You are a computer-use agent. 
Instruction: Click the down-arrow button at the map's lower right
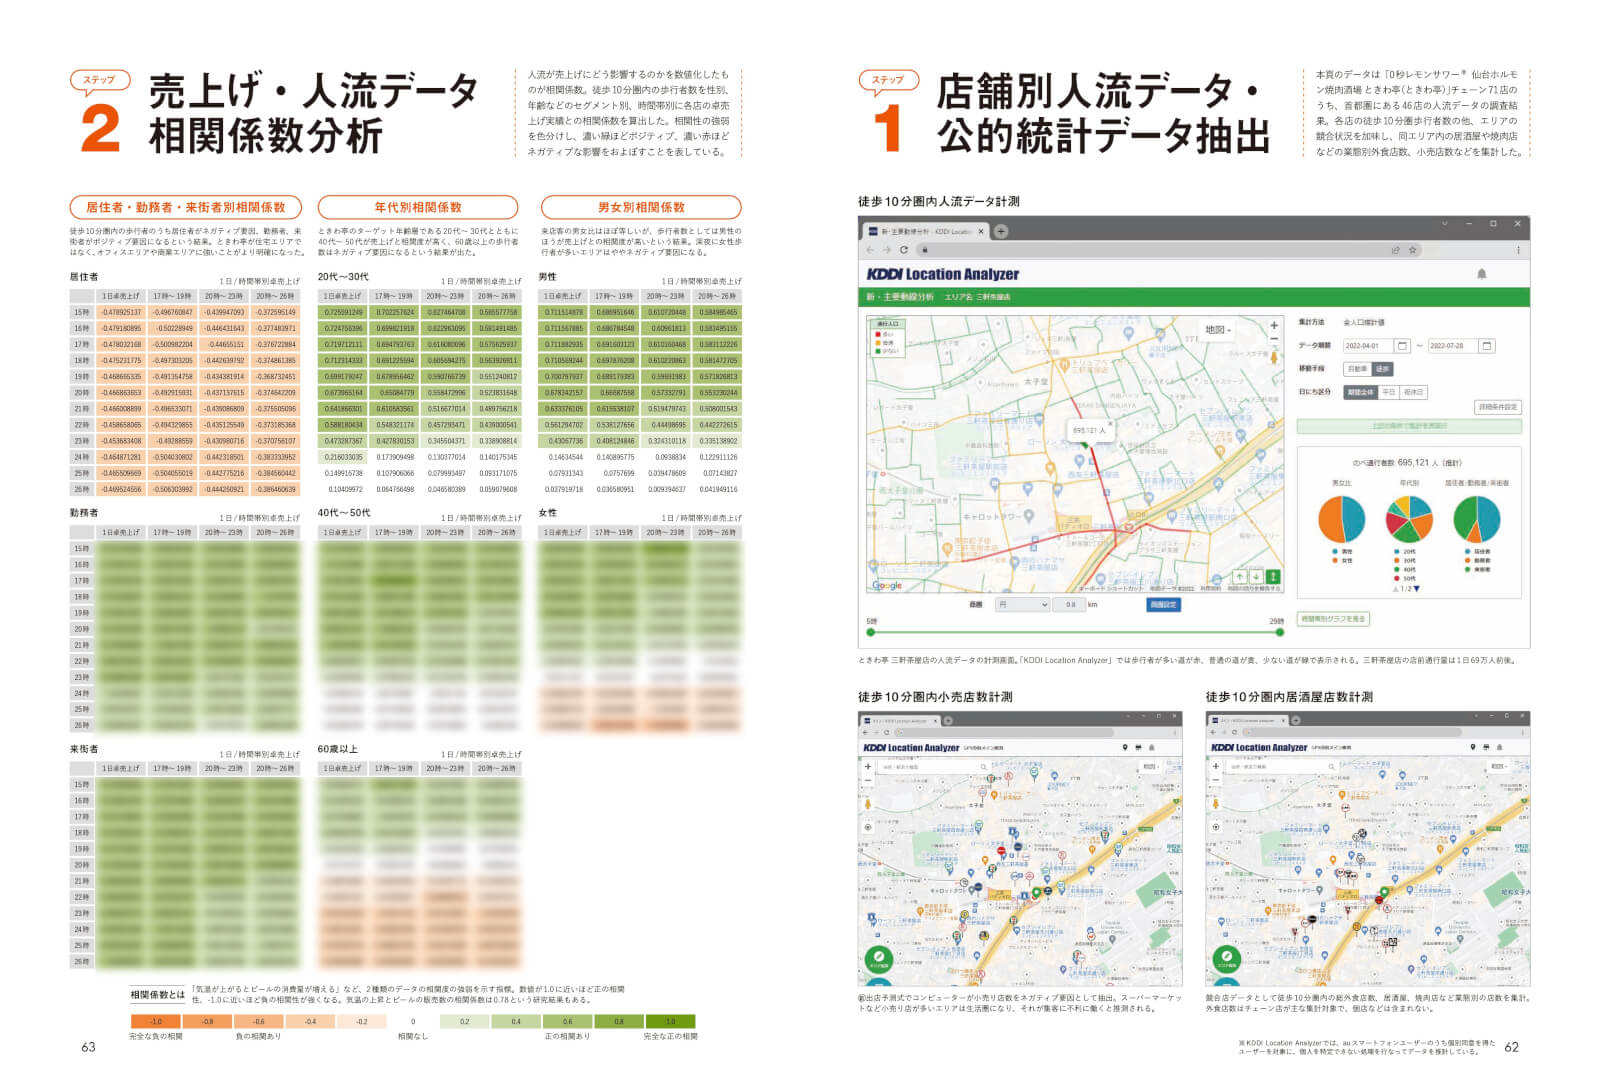click(1256, 577)
